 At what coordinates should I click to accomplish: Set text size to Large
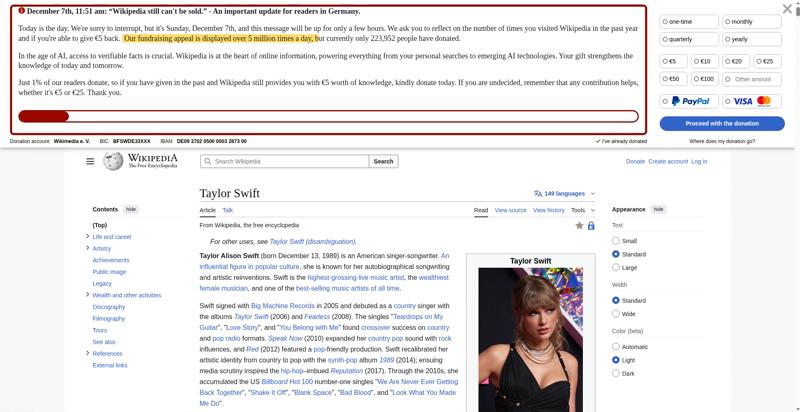click(616, 267)
